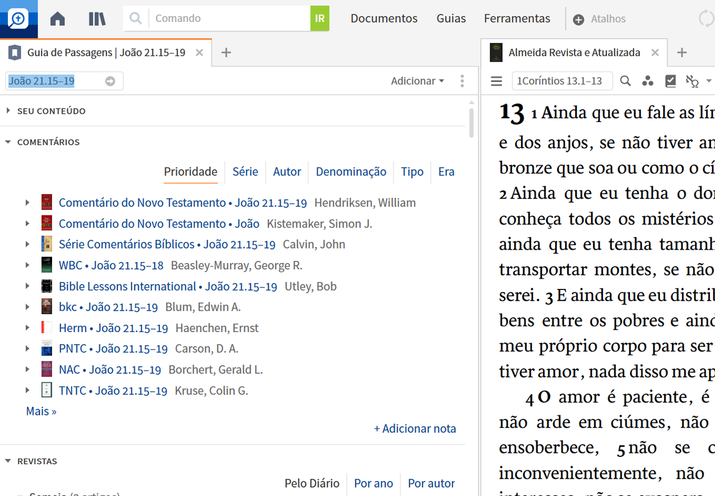The height and width of the screenshot is (496, 715).
Task: Expand the Kistemaker commentary row
Action: [27, 223]
